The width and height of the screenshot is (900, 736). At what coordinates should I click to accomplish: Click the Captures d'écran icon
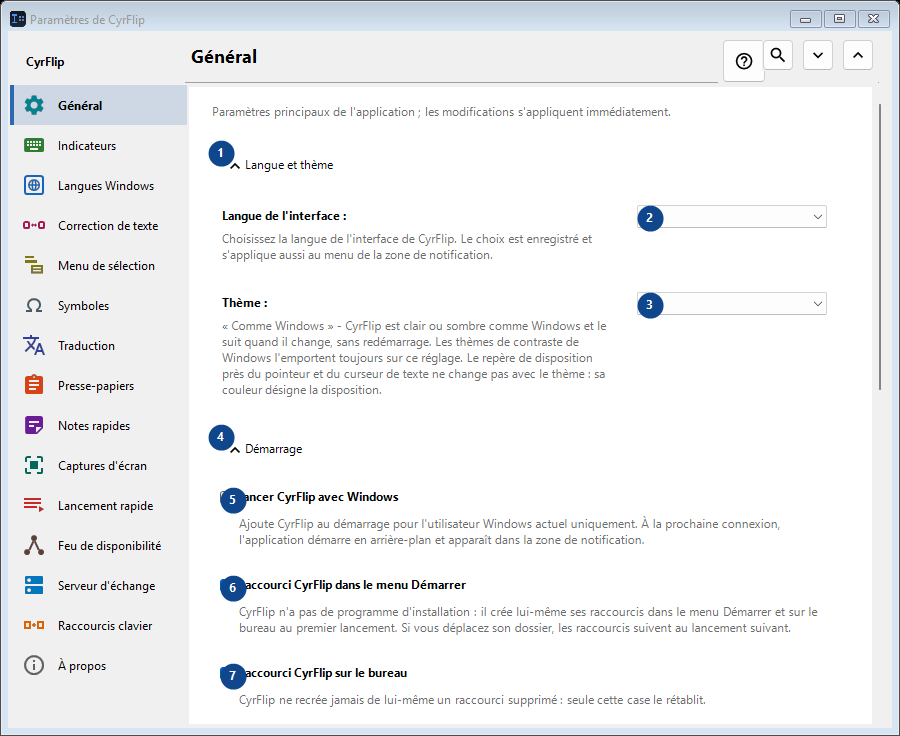coord(34,465)
